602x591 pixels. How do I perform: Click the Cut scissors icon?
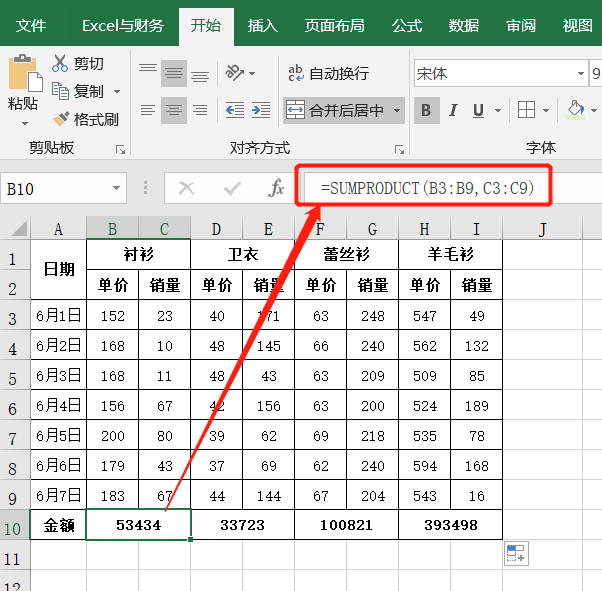60,63
